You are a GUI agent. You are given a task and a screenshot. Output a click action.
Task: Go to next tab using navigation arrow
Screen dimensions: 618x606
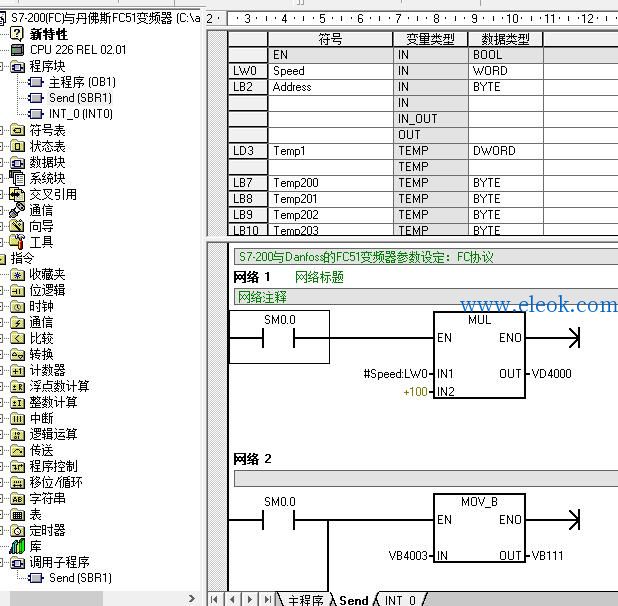(x=250, y=599)
